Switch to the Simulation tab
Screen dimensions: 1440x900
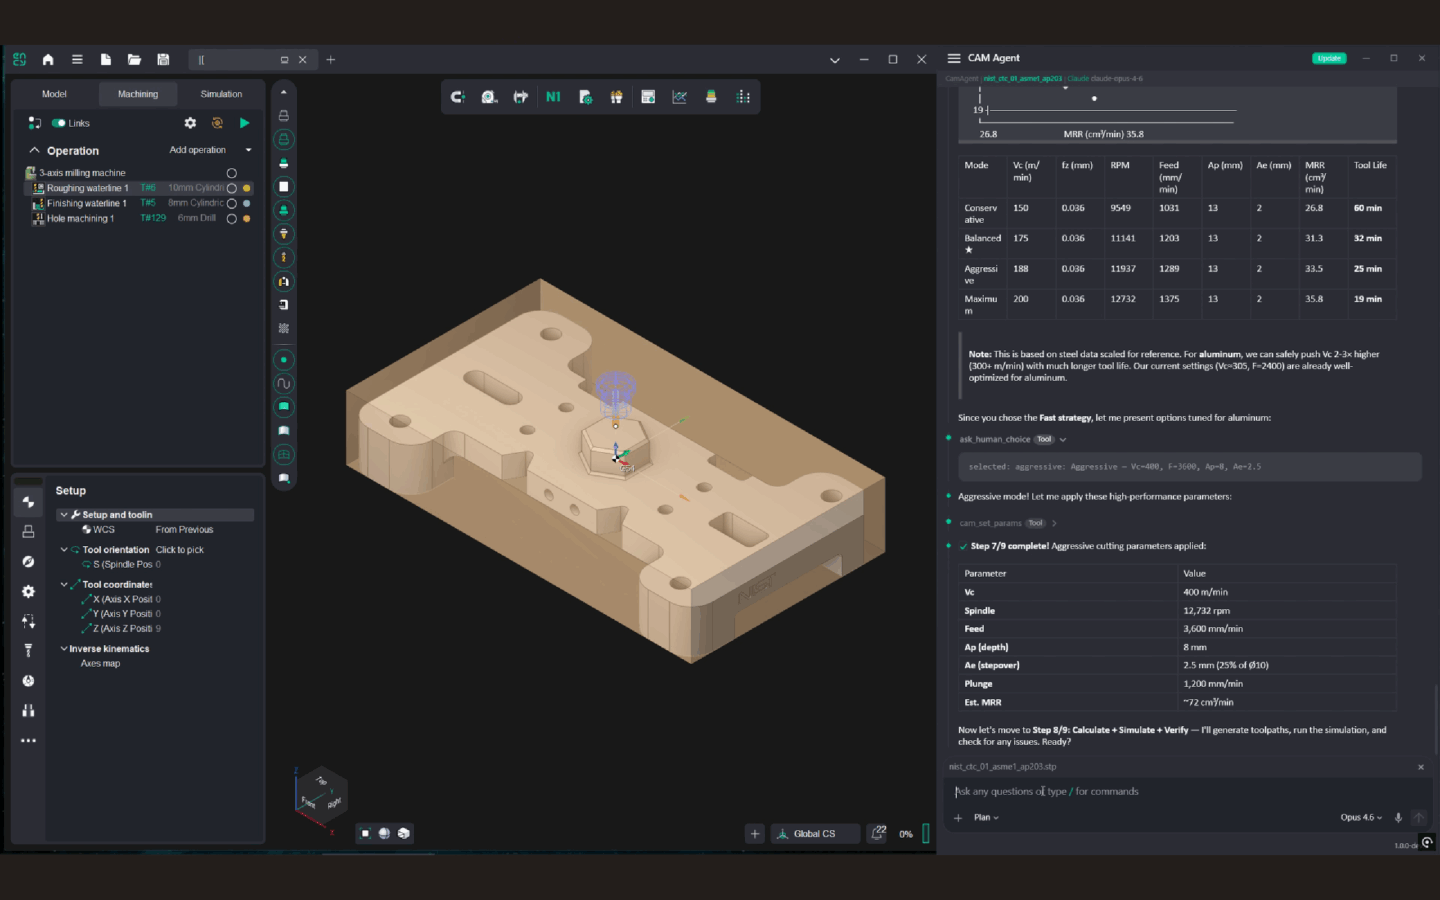click(219, 93)
